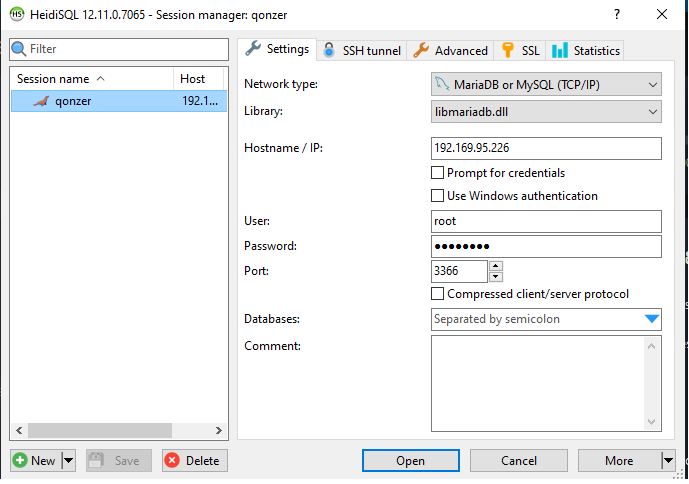
Task: Click the key icon on SSL tab
Action: tap(509, 50)
